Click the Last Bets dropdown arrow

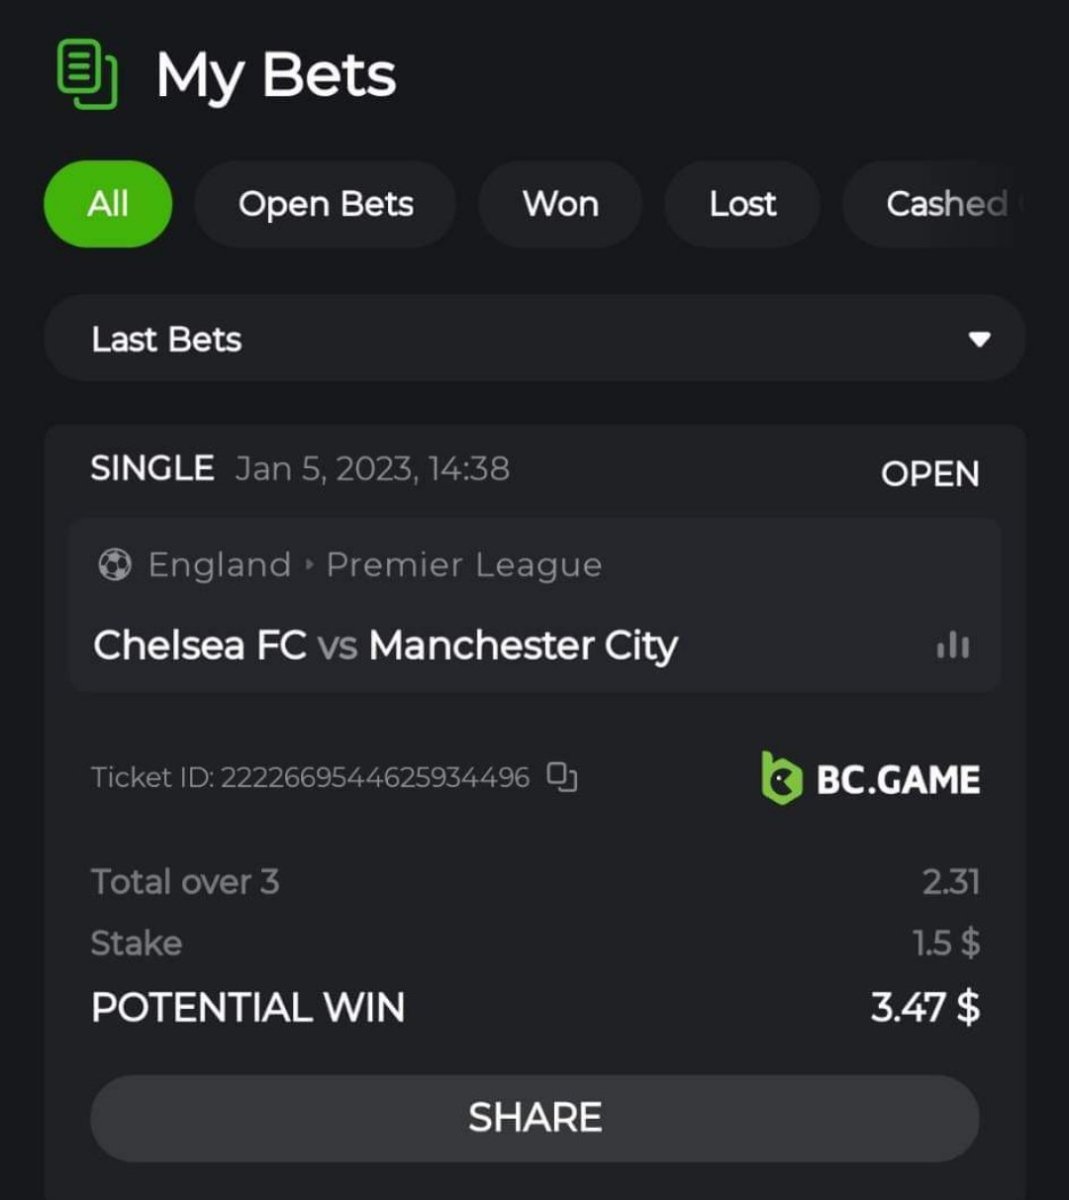pyautogui.click(x=980, y=340)
